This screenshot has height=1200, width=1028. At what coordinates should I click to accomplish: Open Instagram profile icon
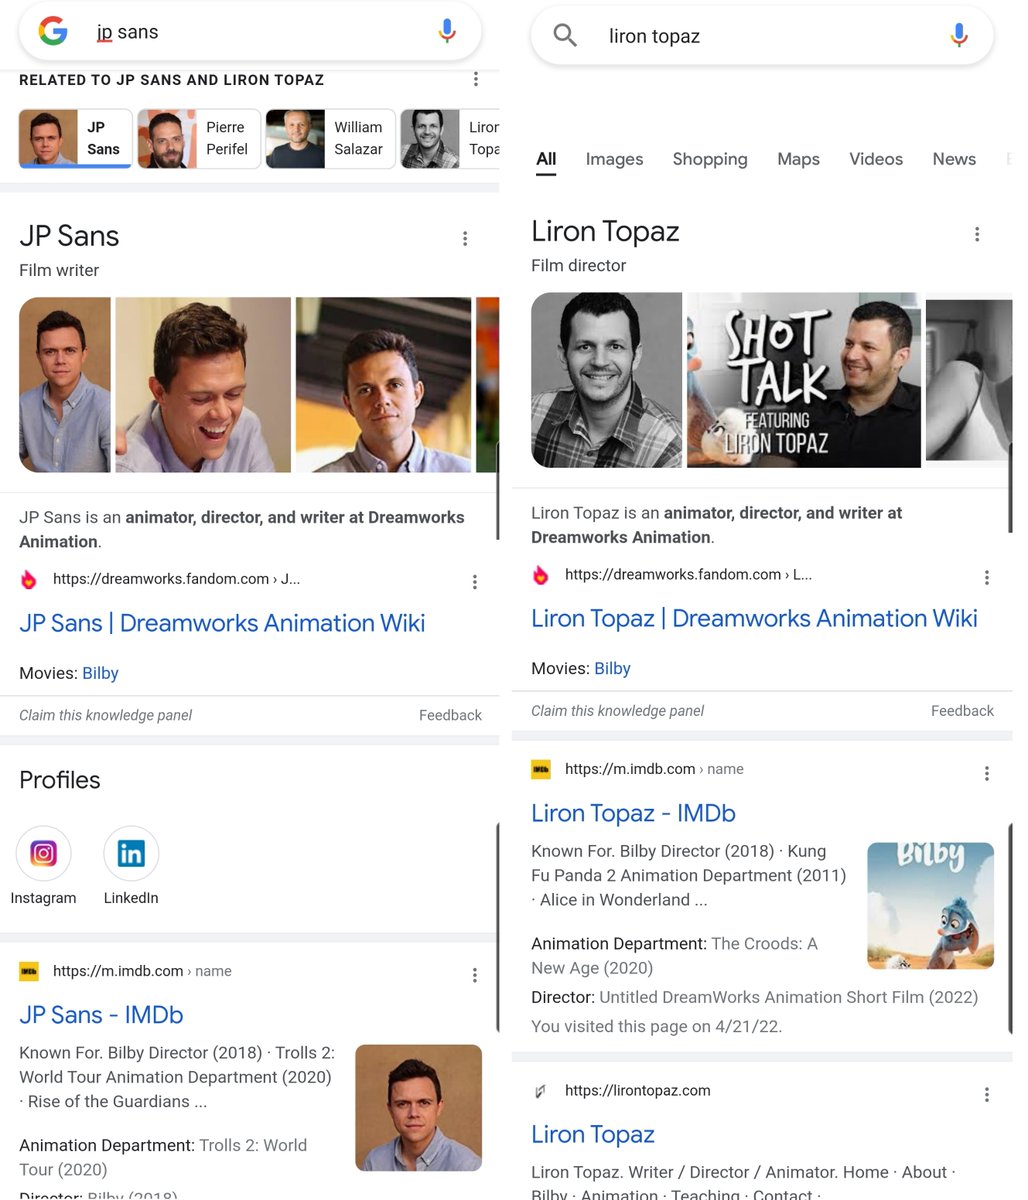(43, 853)
